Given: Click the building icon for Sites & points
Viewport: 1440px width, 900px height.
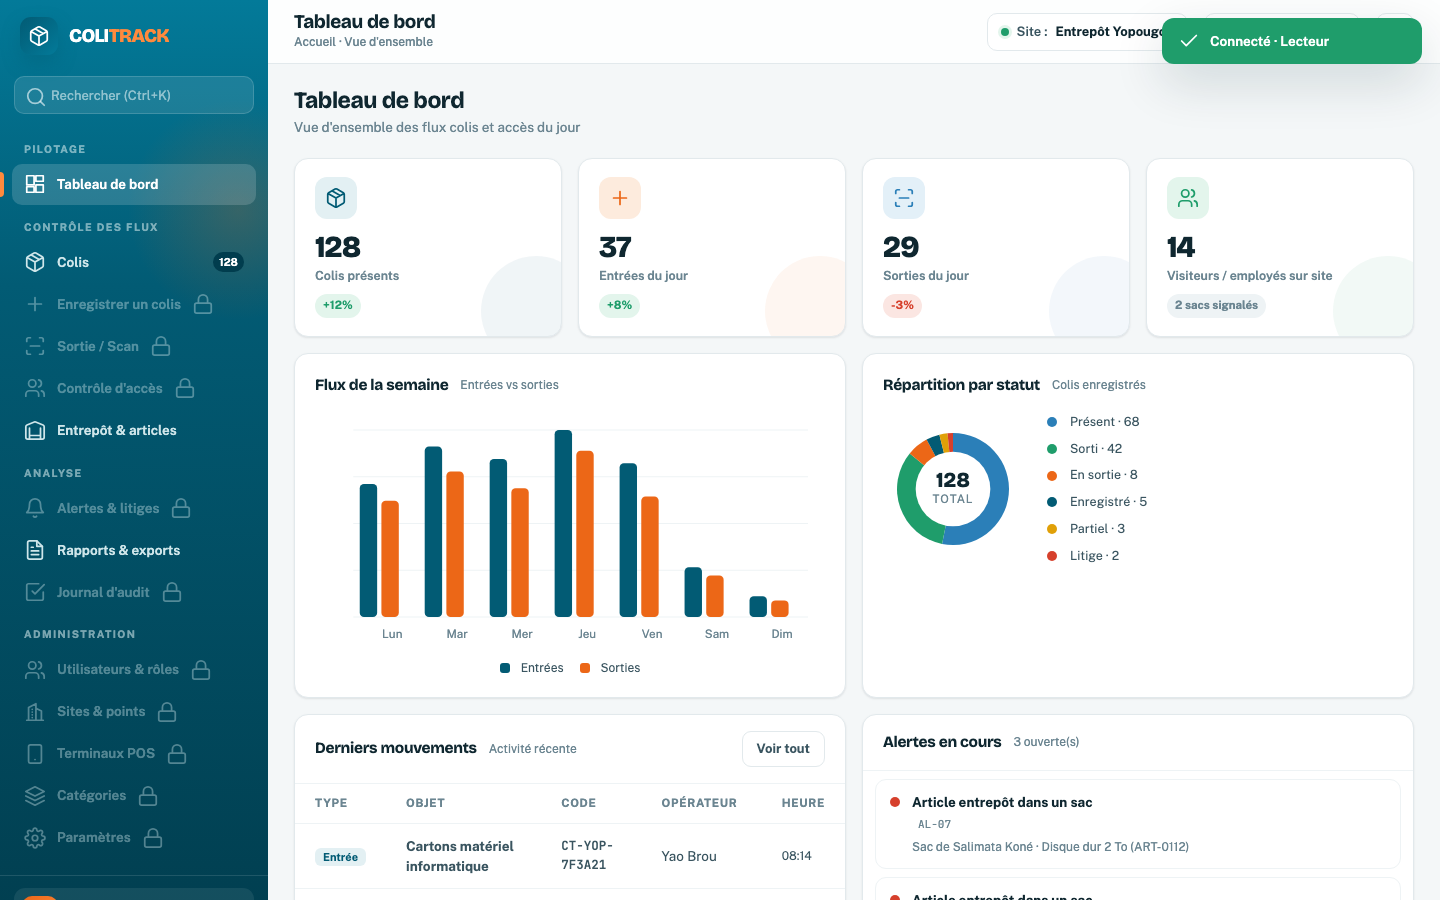Looking at the screenshot, I should 35,711.
